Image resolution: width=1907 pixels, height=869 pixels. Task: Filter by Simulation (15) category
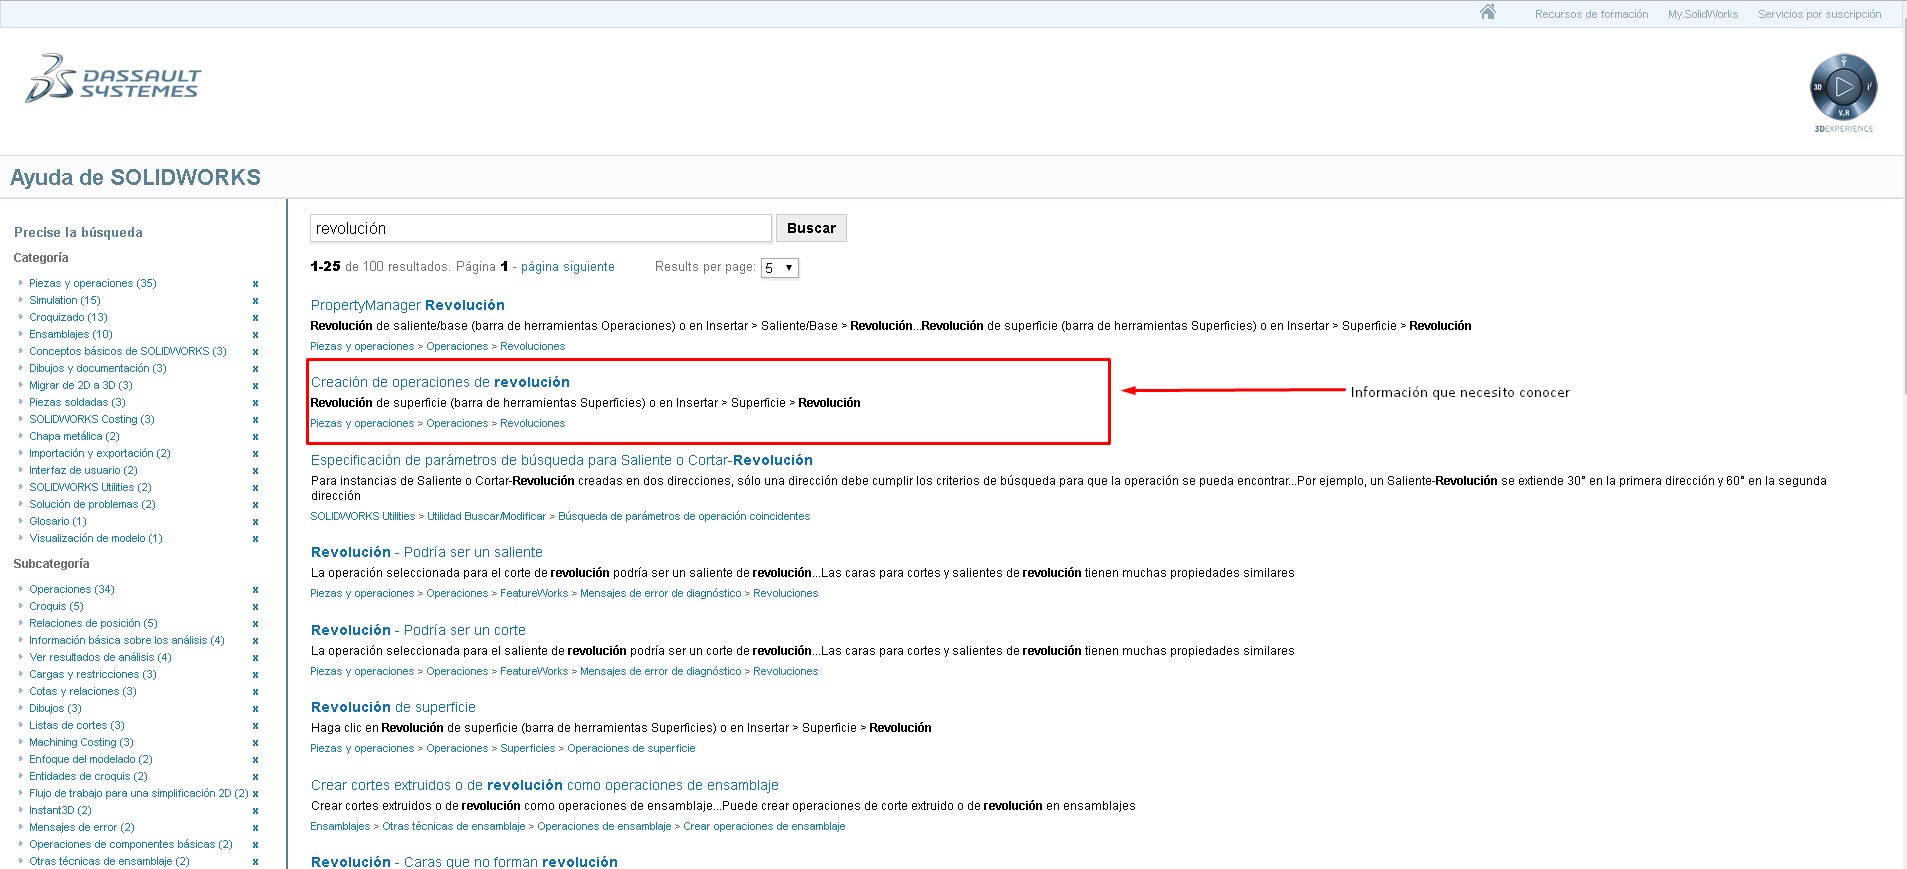[x=65, y=300]
